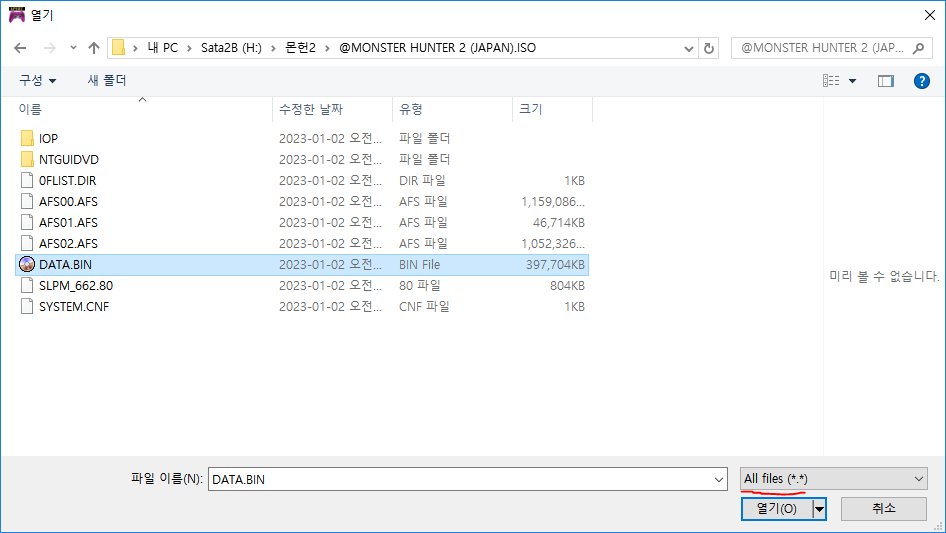
Task: Create a new folder with 새 폴더
Action: tap(107, 80)
